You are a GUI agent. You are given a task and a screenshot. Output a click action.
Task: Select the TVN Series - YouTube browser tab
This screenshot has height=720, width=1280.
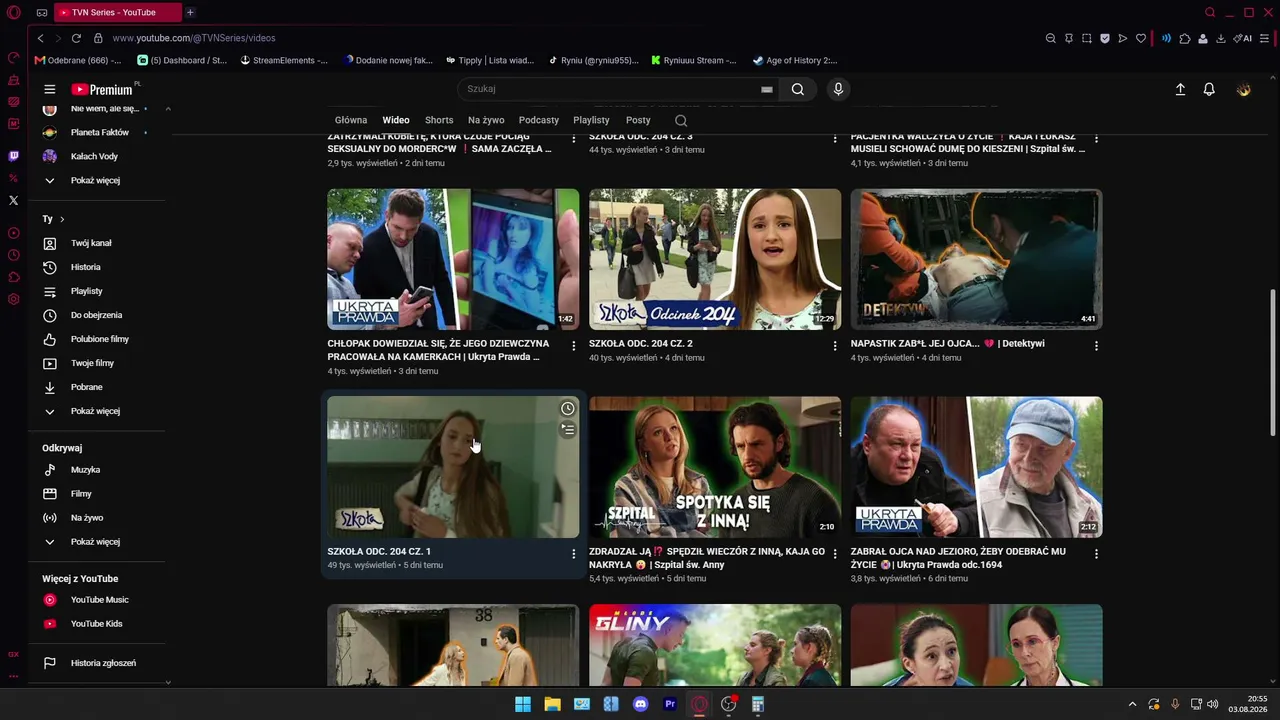[117, 12]
